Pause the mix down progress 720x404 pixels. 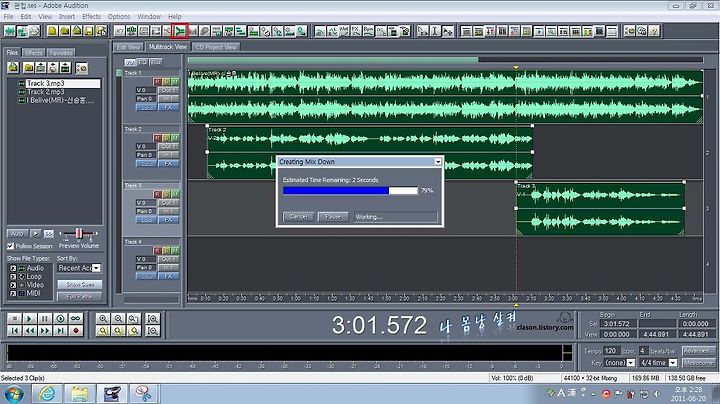tap(333, 217)
